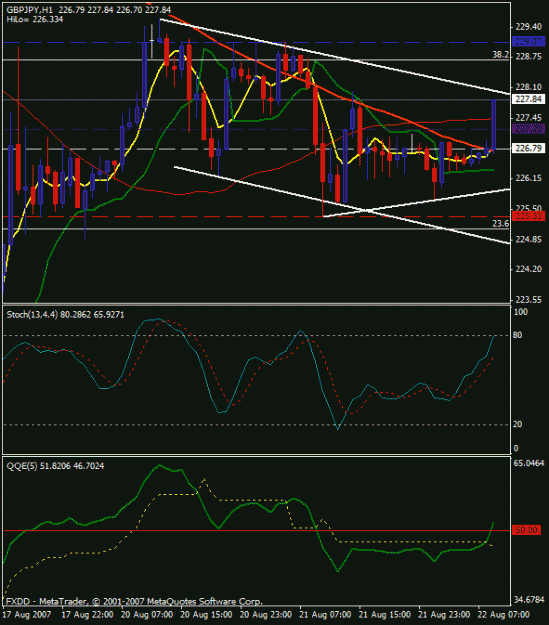Viewport: 549px width, 625px height.
Task: Click the stochastic 80 level label
Action: pos(517,335)
